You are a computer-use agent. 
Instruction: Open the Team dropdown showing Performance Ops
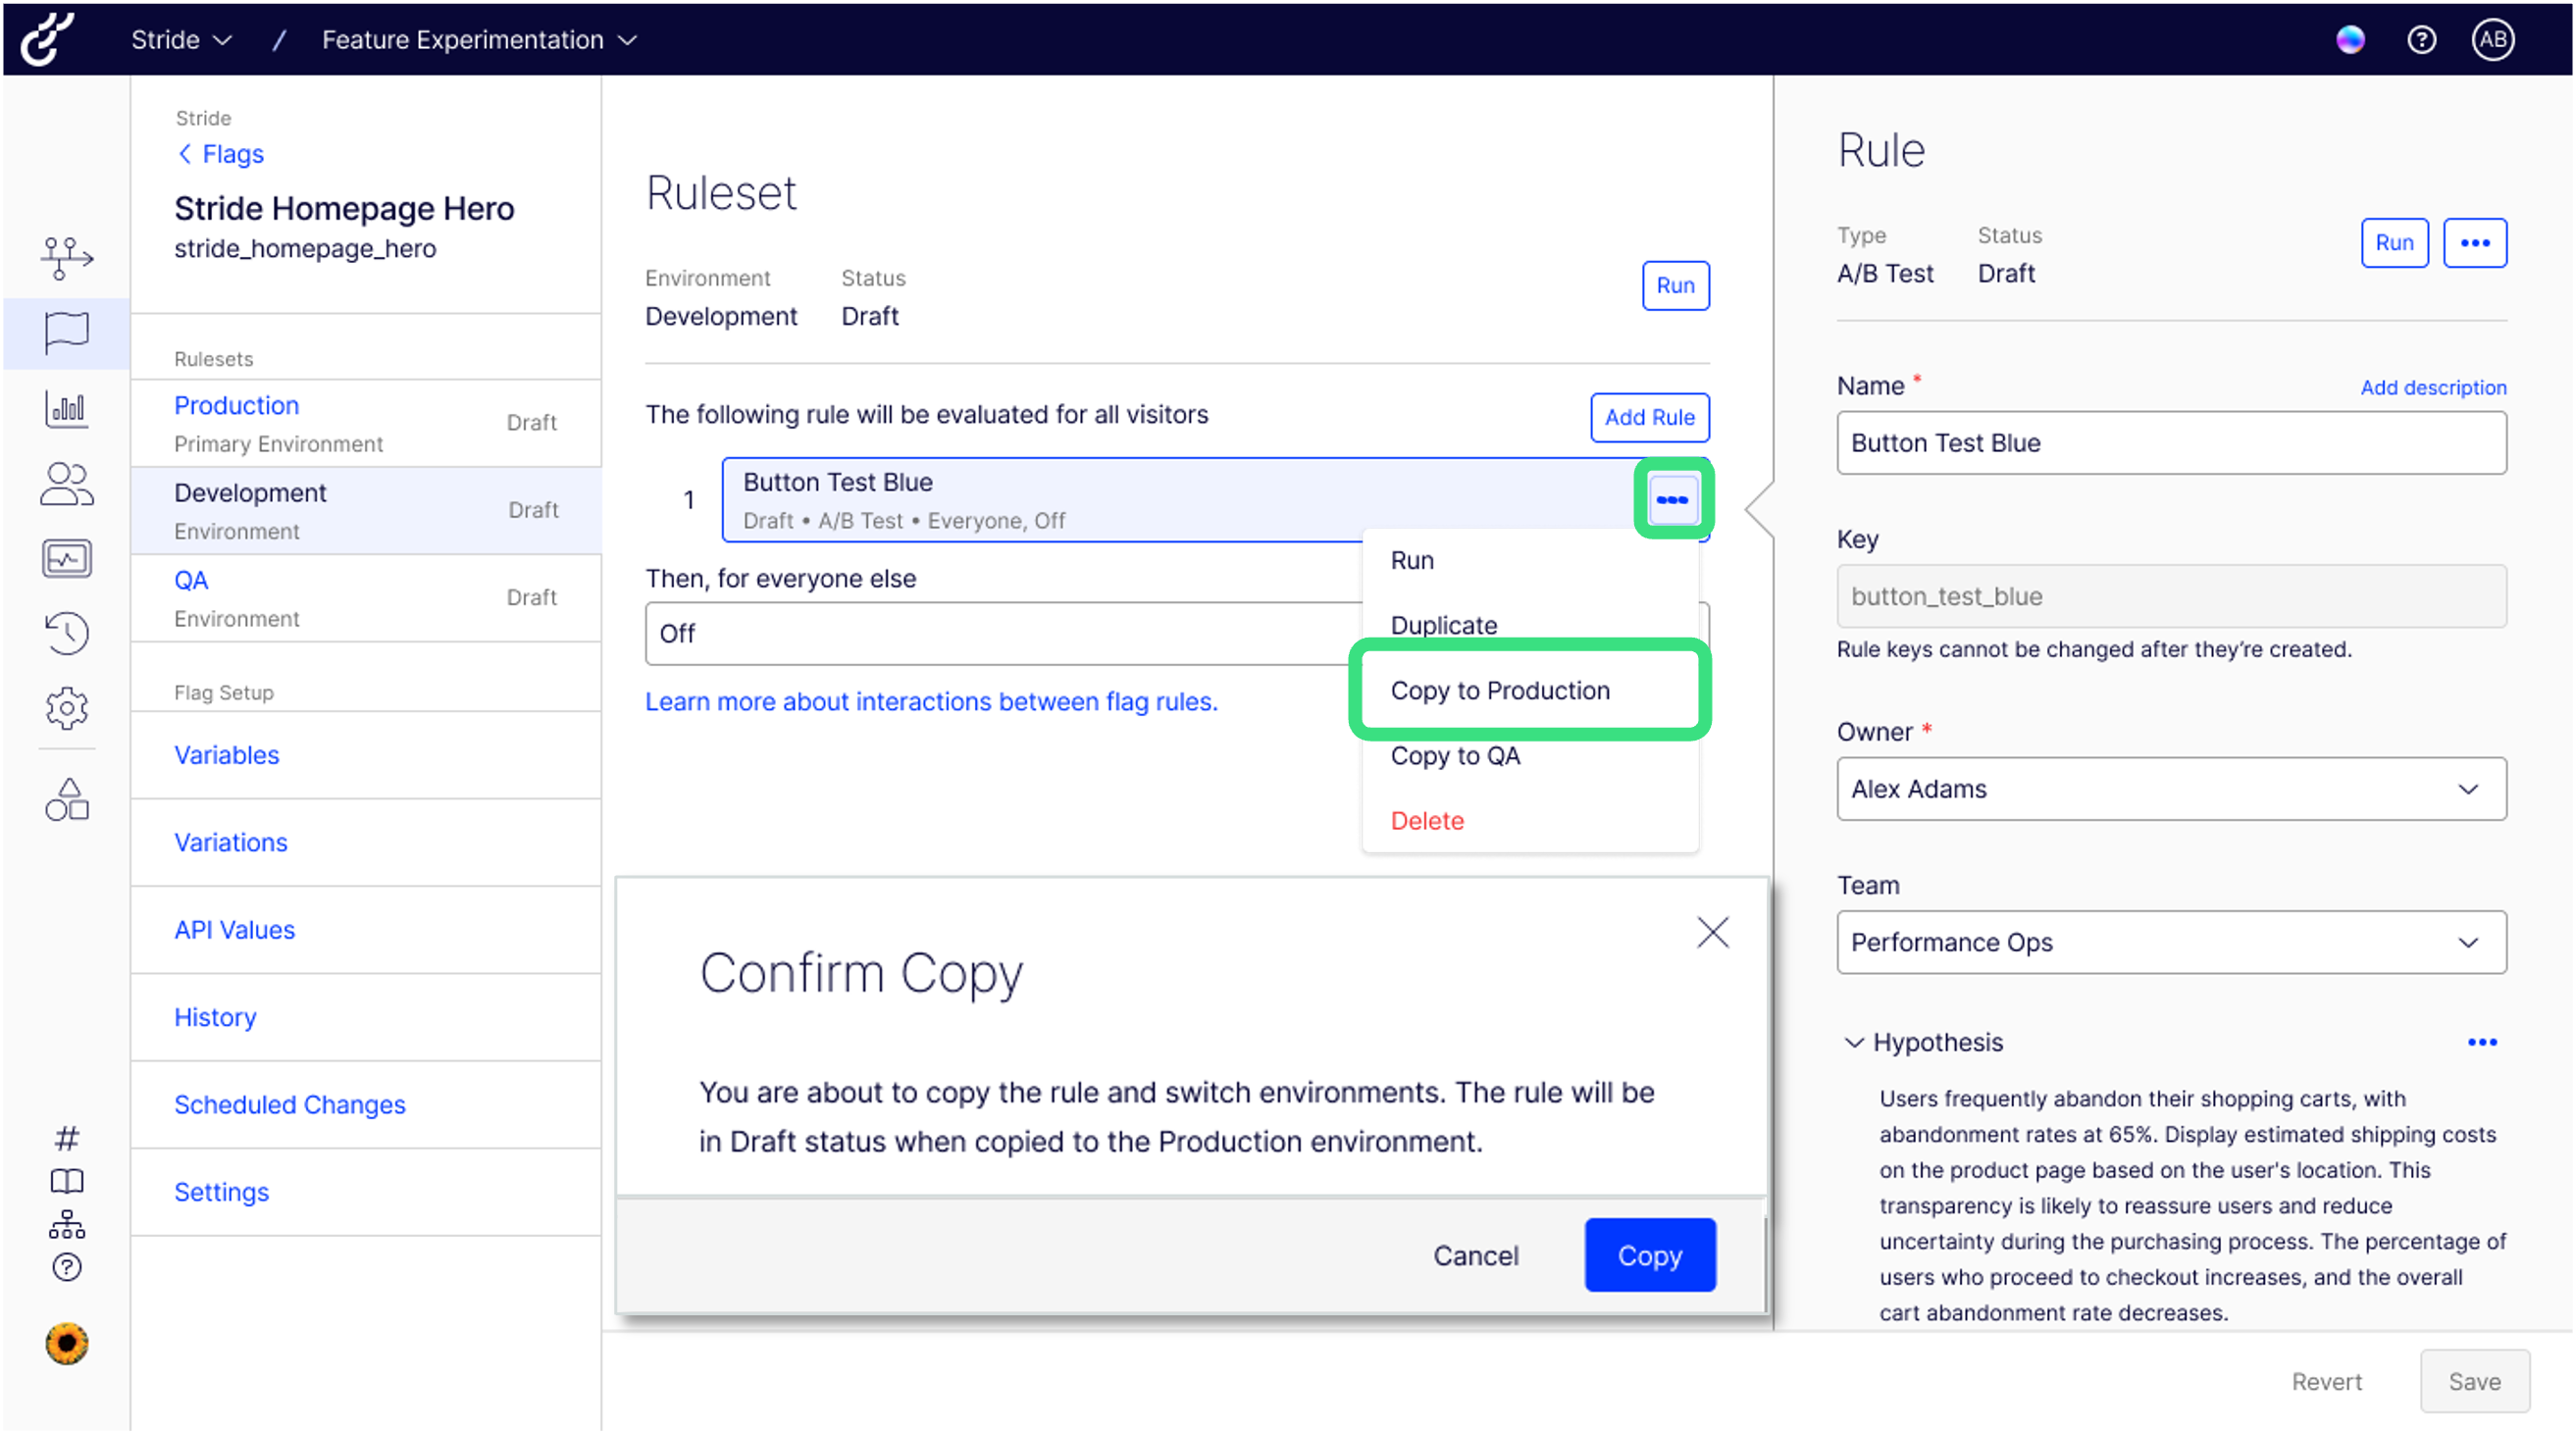click(x=2170, y=941)
